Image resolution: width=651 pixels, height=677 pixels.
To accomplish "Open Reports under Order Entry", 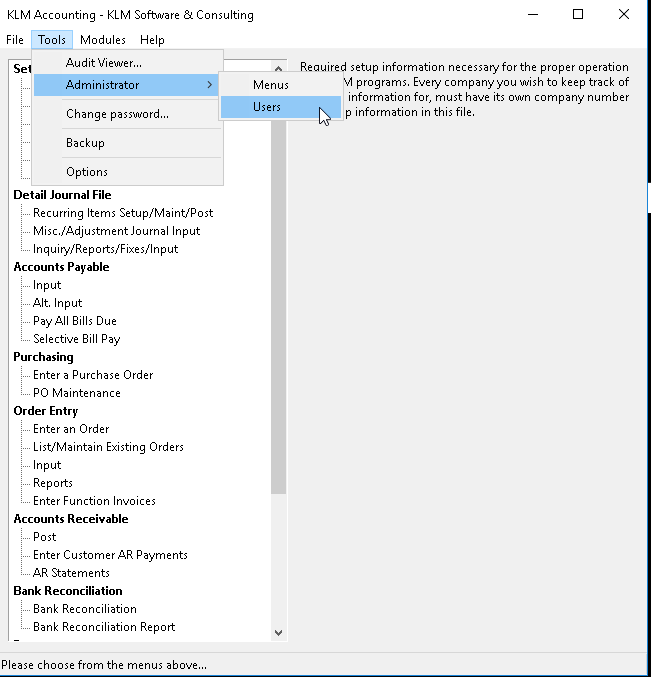I will click(x=53, y=483).
